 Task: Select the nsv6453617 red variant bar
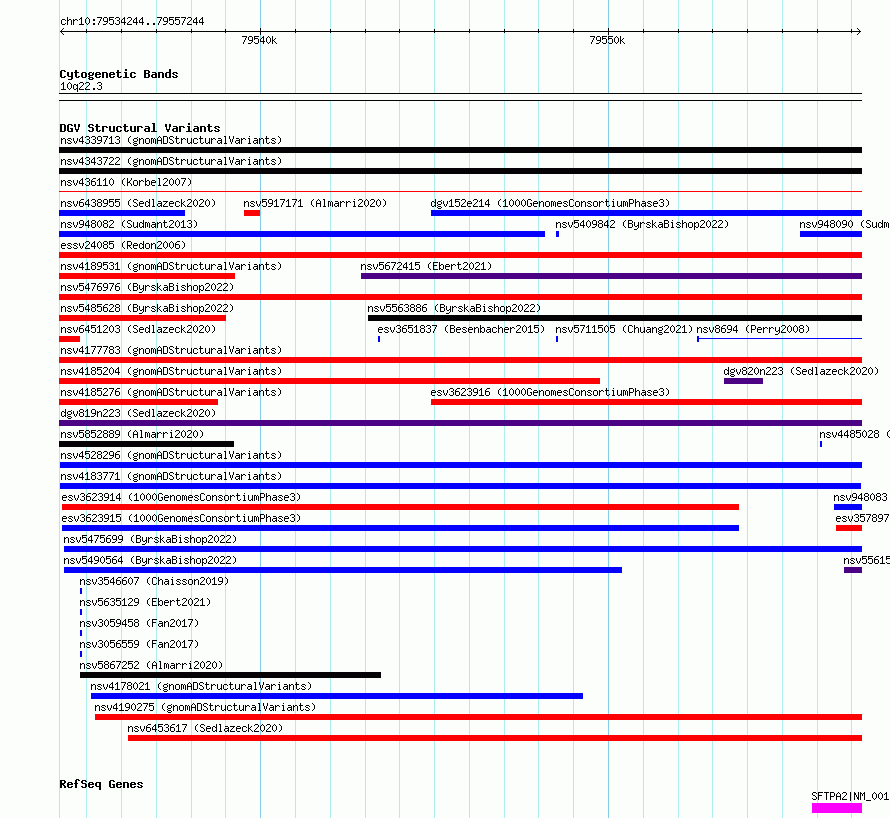[x=495, y=738]
